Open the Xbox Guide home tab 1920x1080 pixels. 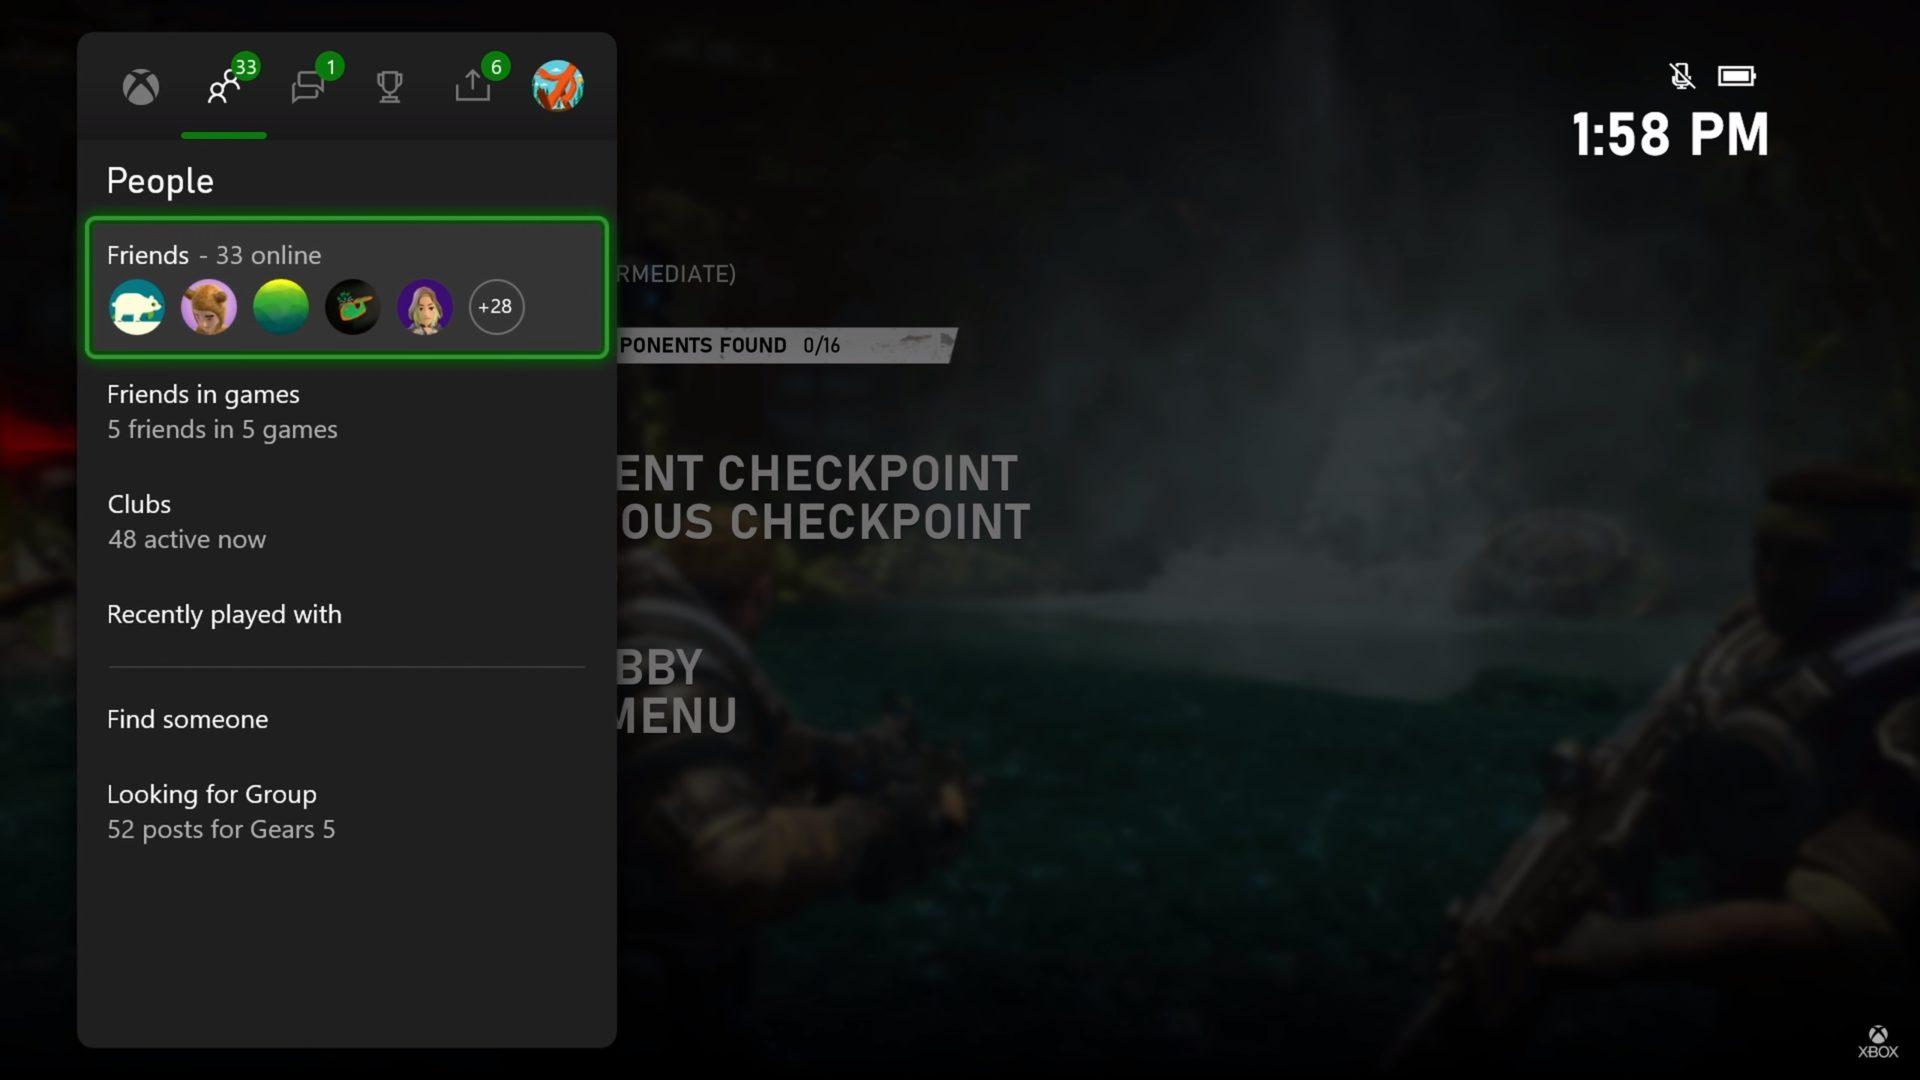(x=140, y=86)
